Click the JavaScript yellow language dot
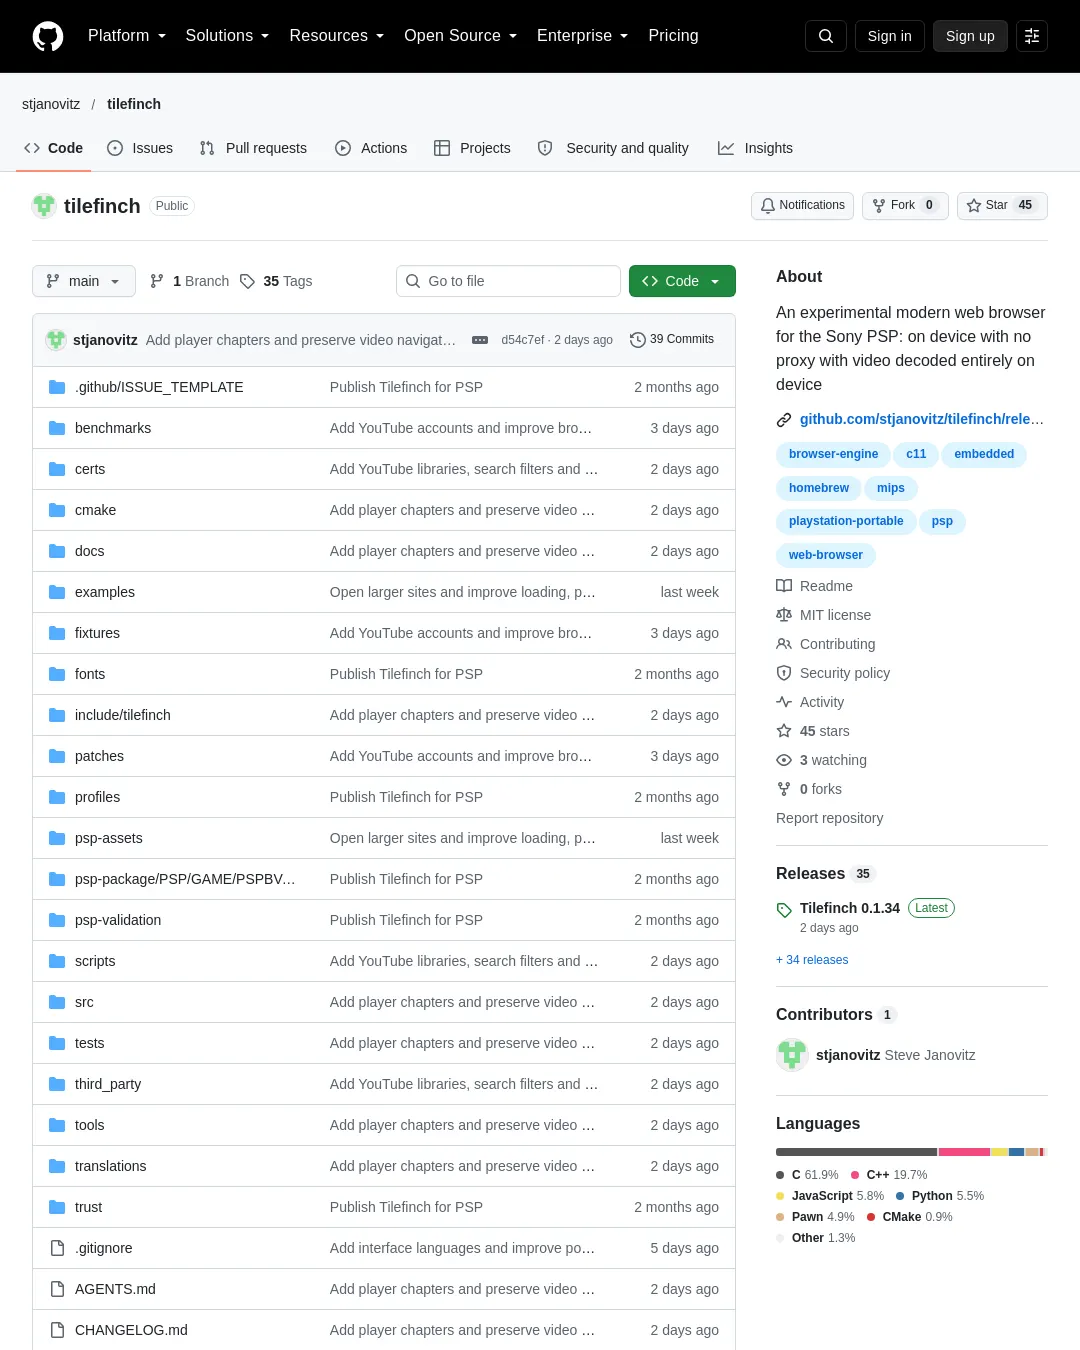The height and width of the screenshot is (1350, 1080). (x=780, y=1196)
